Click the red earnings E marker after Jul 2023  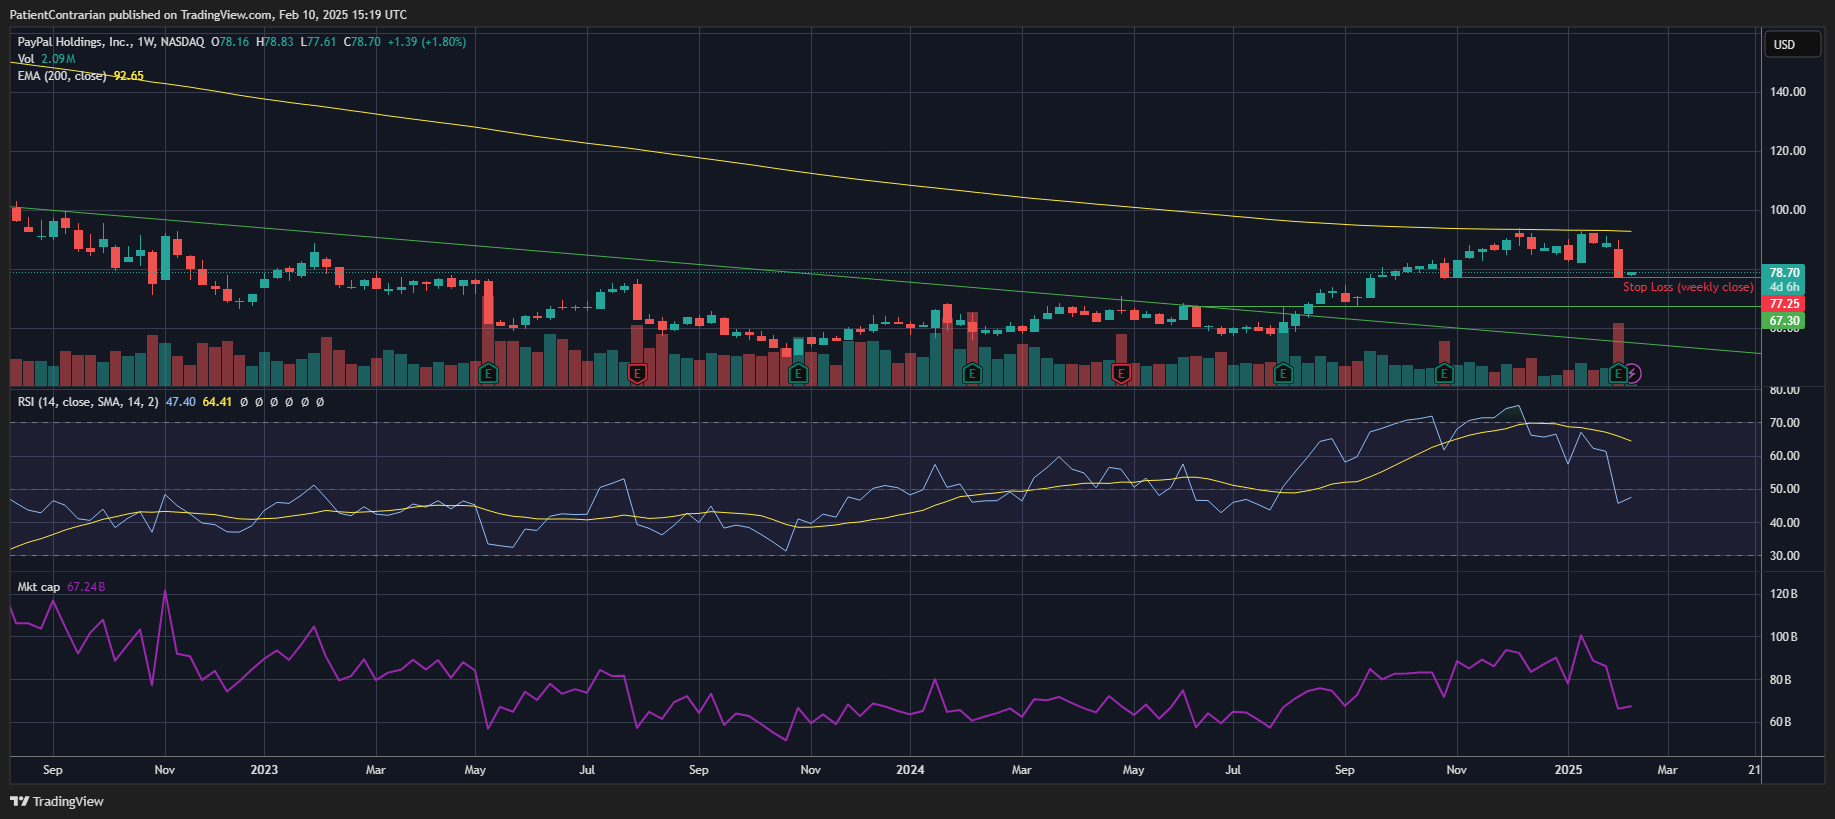(636, 374)
